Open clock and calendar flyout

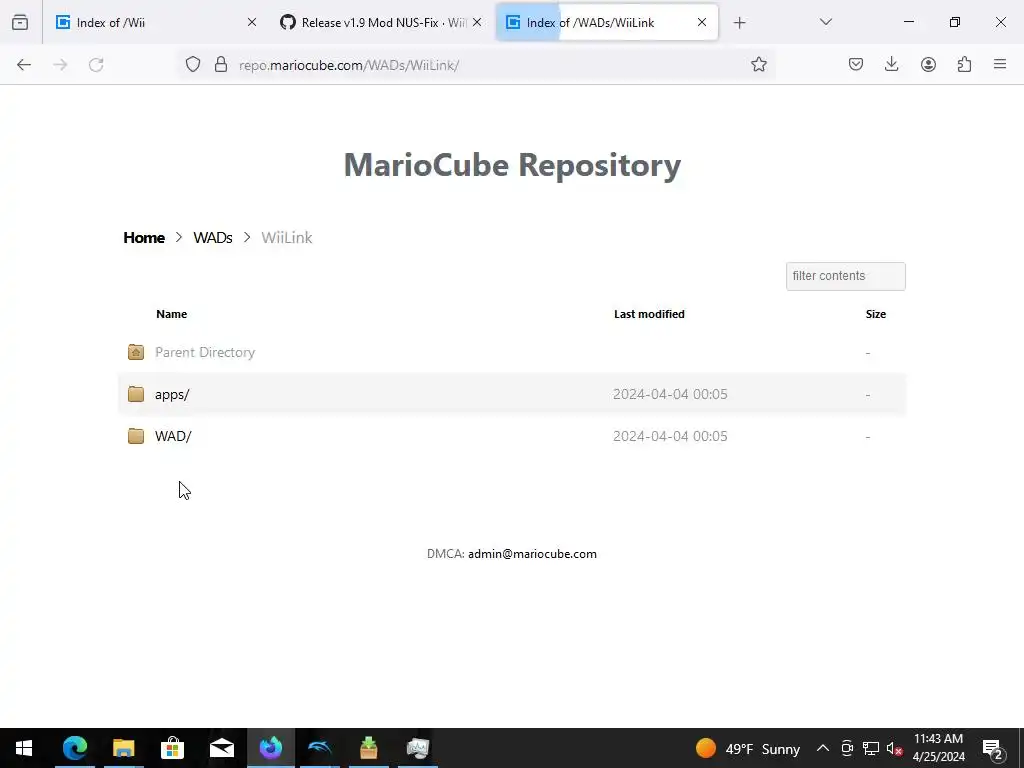(938, 748)
